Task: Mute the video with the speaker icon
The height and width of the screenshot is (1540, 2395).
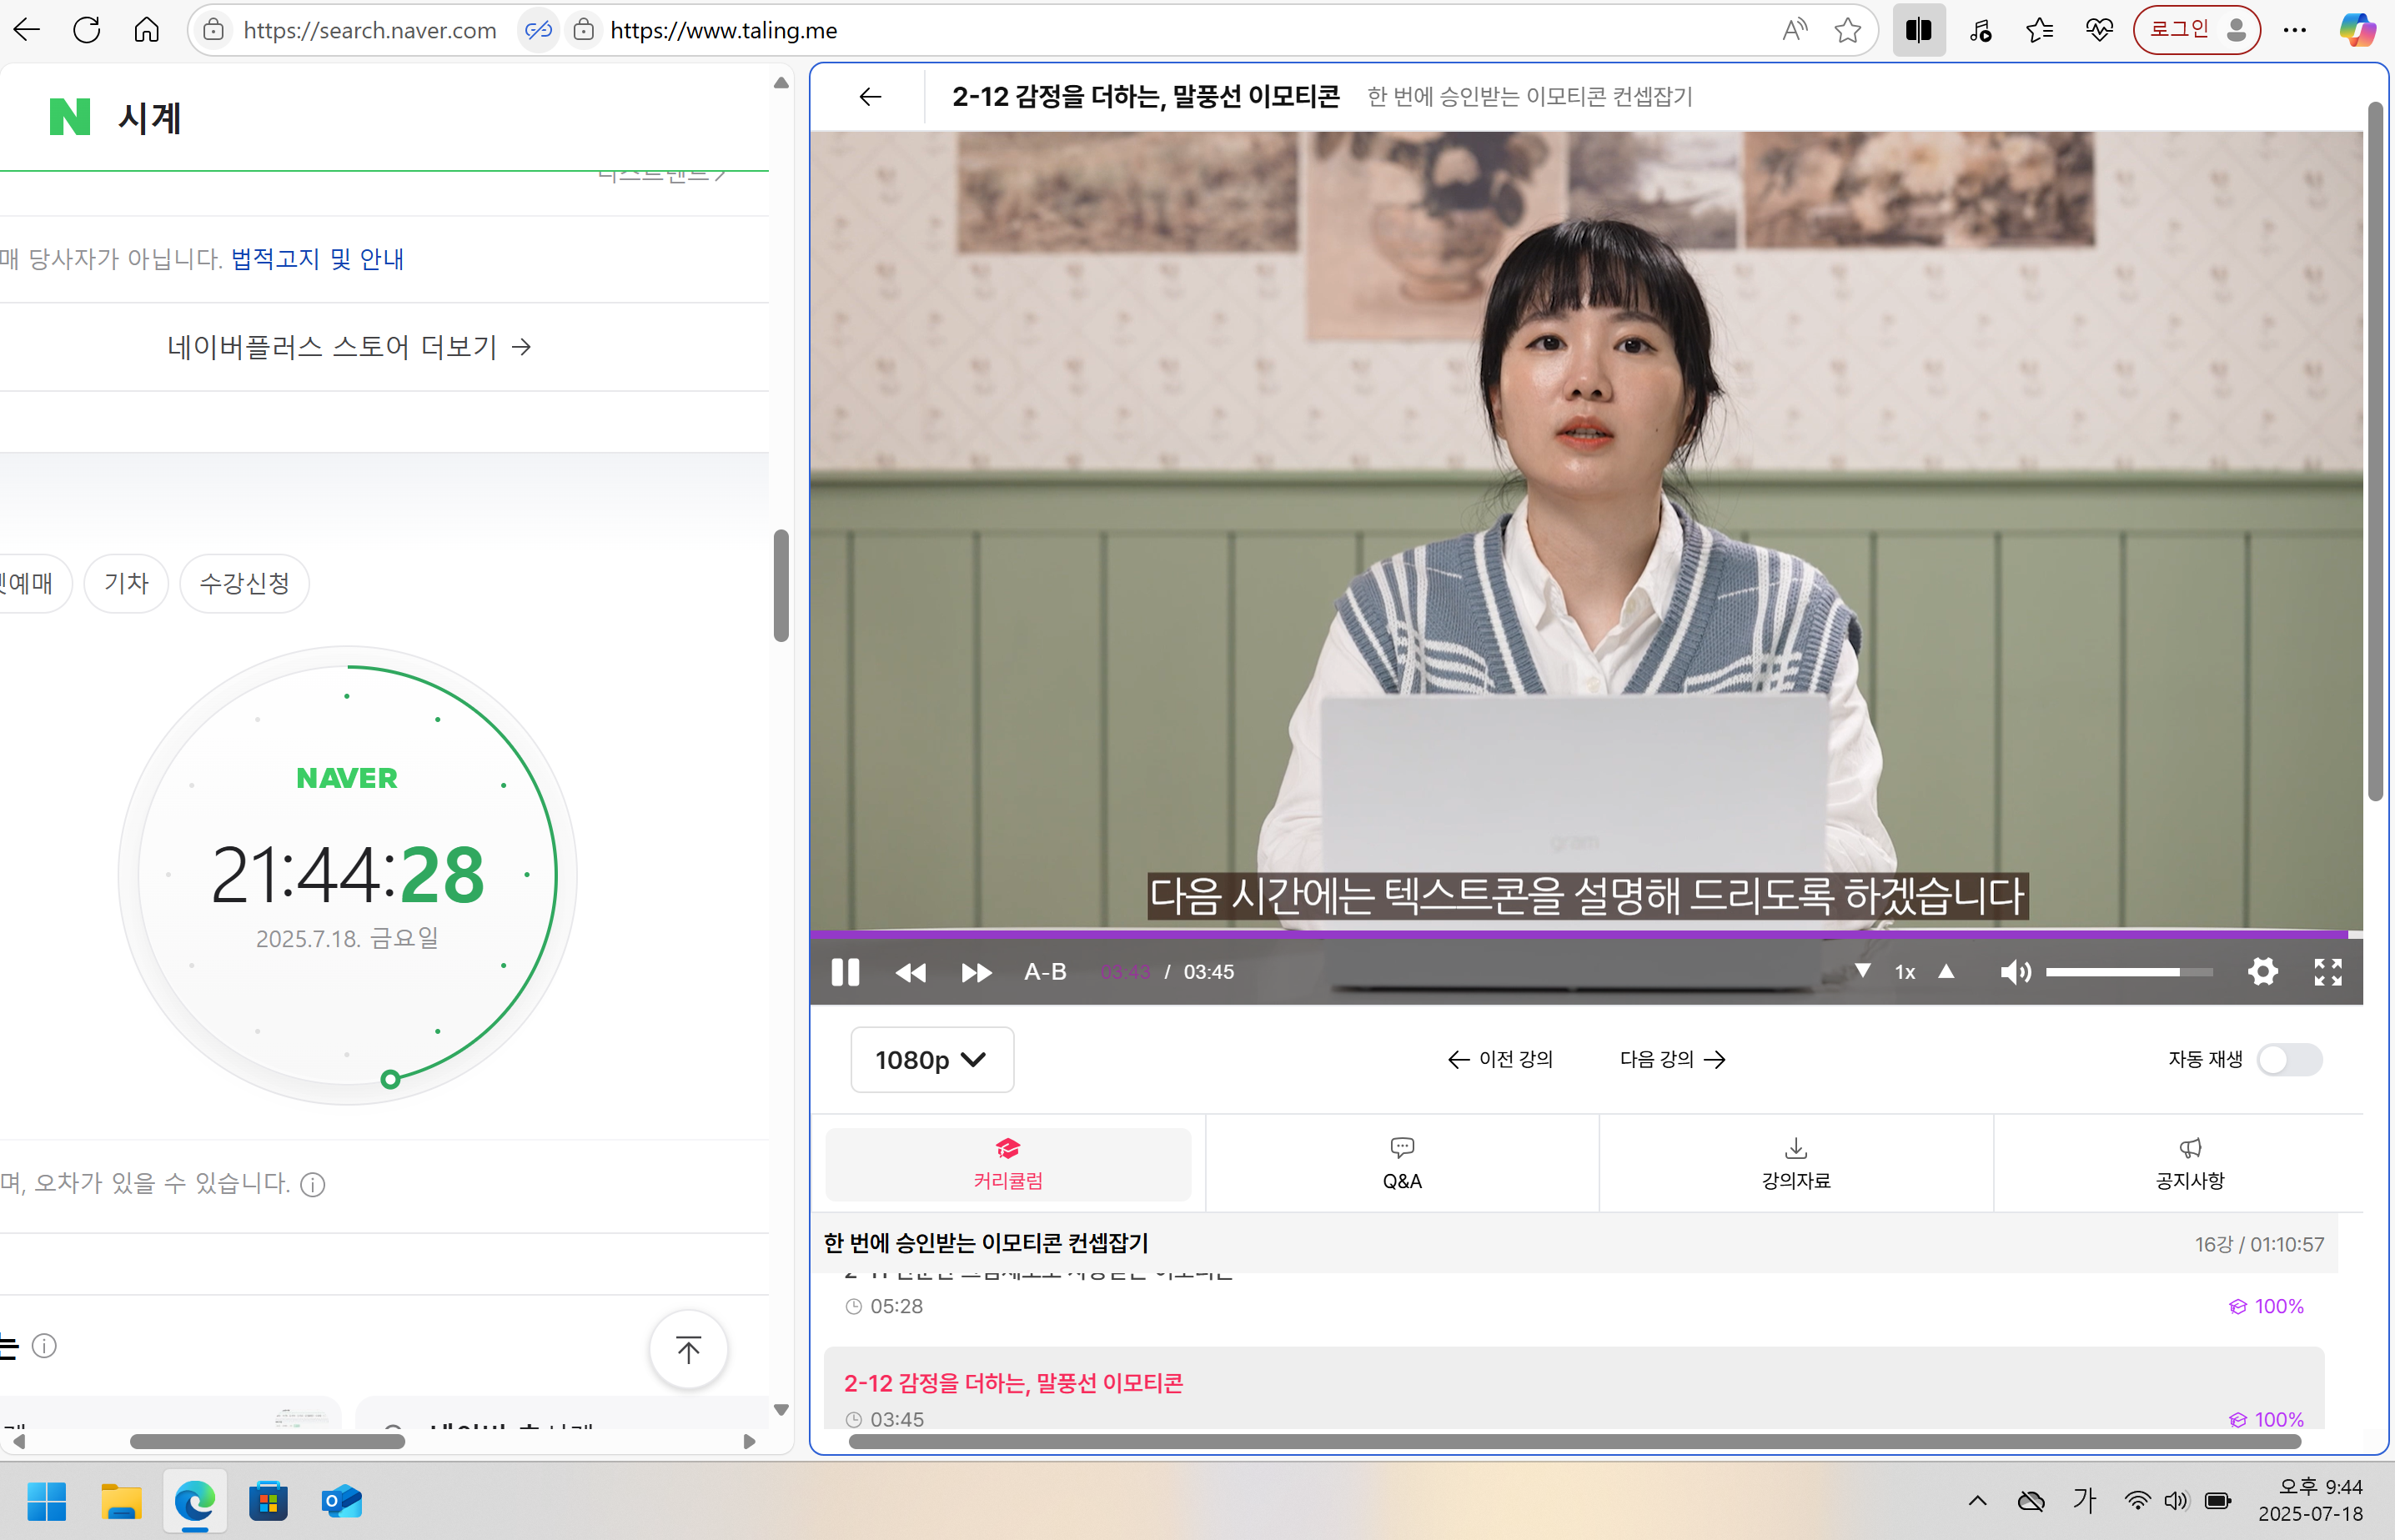Action: point(2016,971)
